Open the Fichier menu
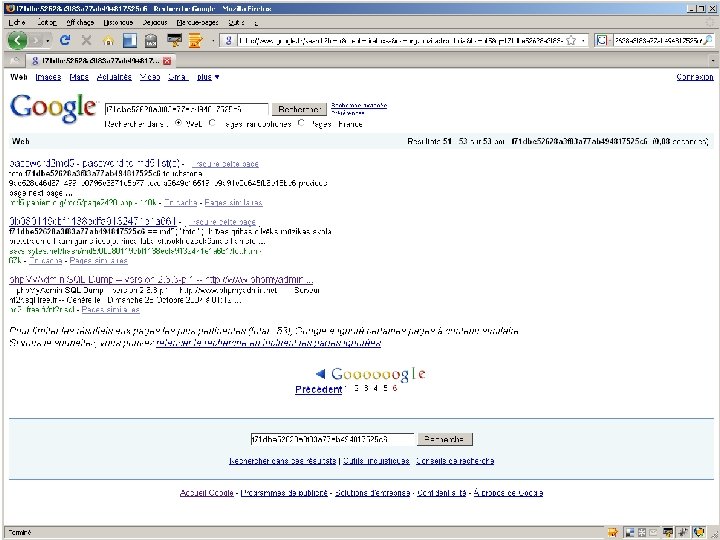Viewport: 720px width, 540px height. point(17,22)
